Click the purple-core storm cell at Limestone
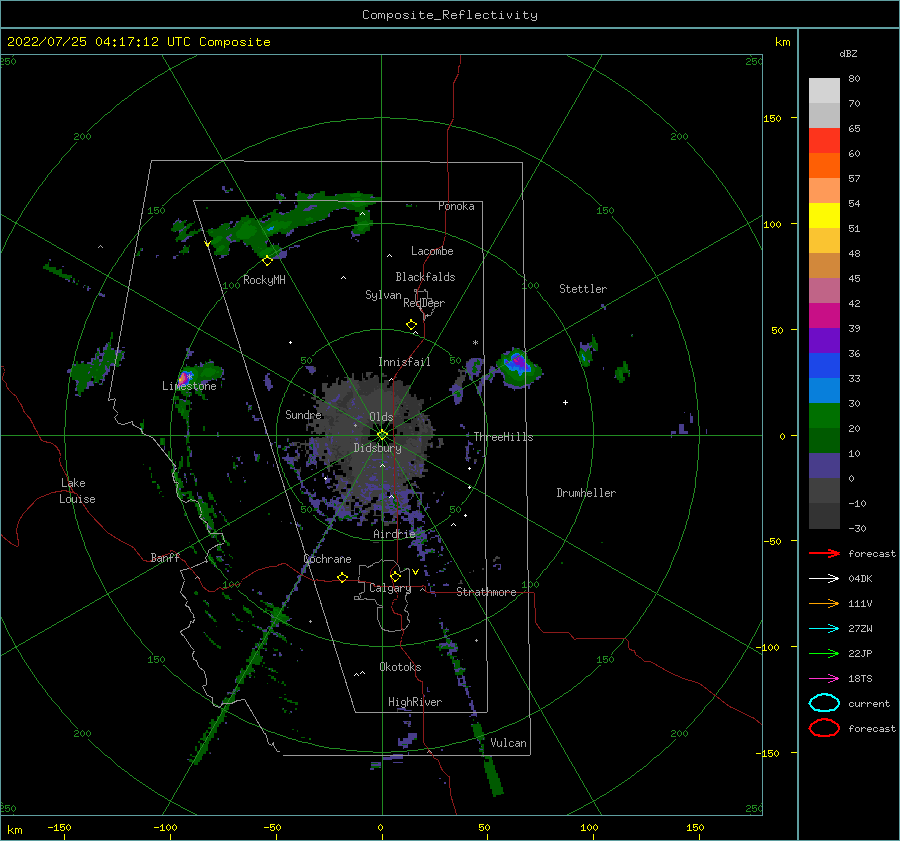This screenshot has height=841, width=900. pyautogui.click(x=184, y=378)
